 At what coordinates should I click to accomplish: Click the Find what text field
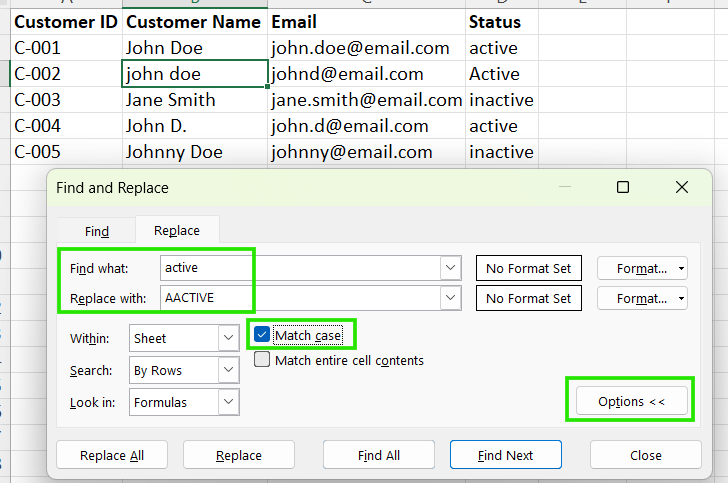click(x=300, y=268)
